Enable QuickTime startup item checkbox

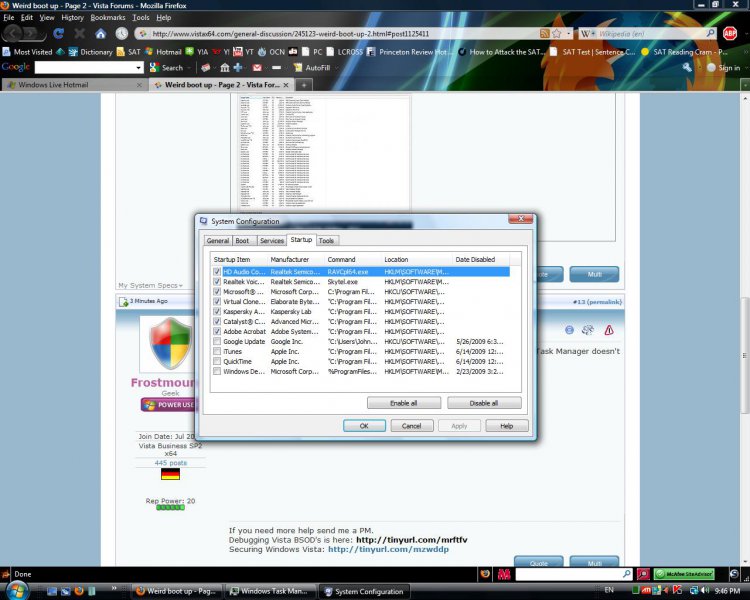[x=217, y=361]
